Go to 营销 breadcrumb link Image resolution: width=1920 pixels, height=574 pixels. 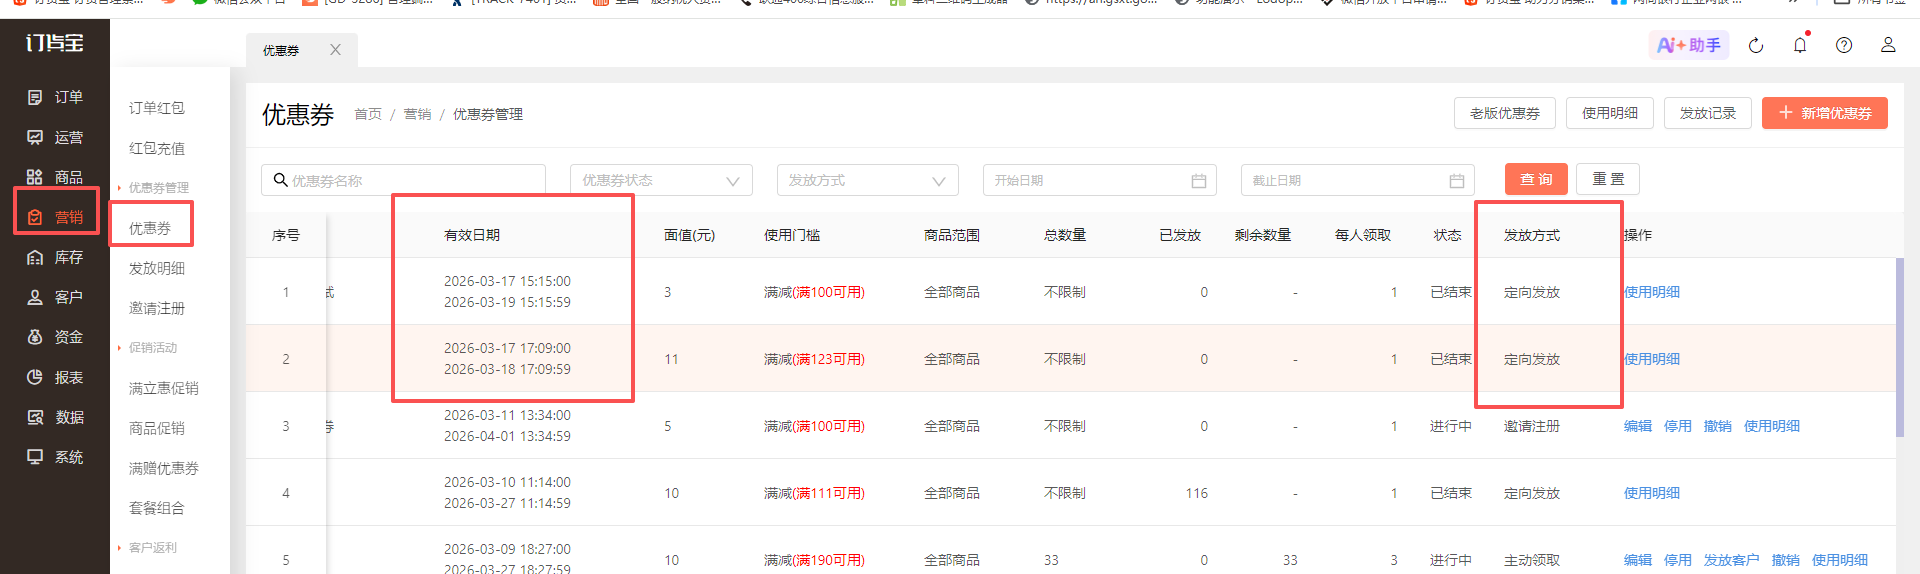click(x=418, y=114)
